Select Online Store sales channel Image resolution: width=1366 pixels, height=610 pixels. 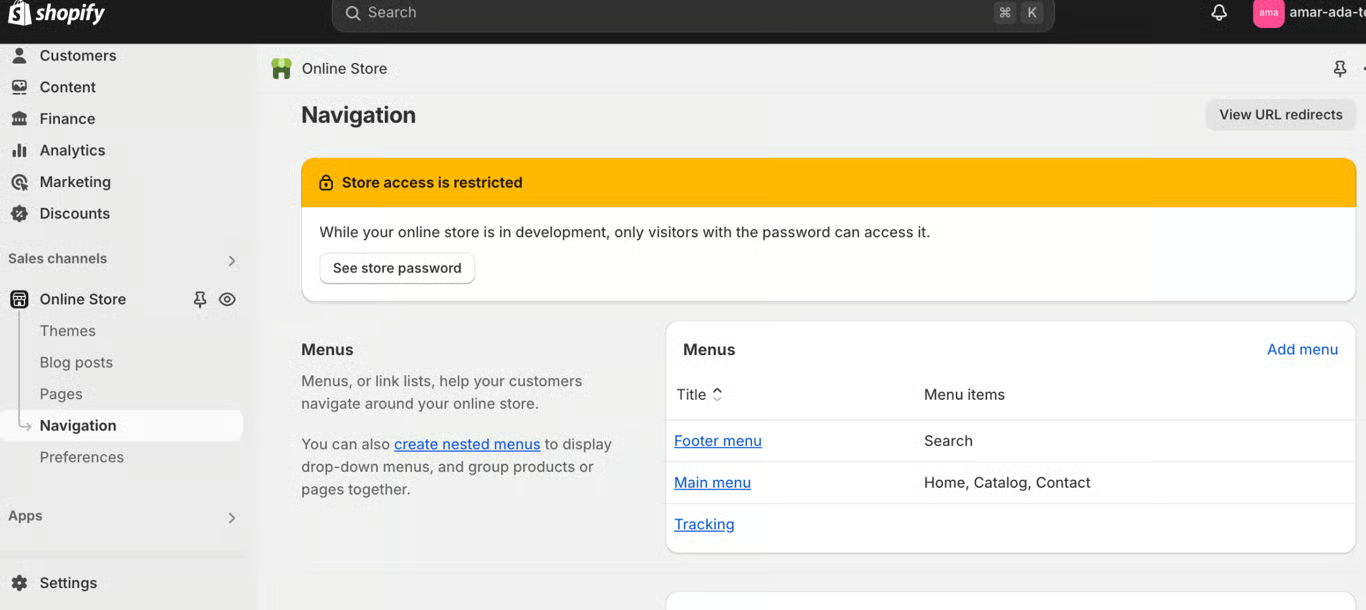pyautogui.click(x=83, y=299)
